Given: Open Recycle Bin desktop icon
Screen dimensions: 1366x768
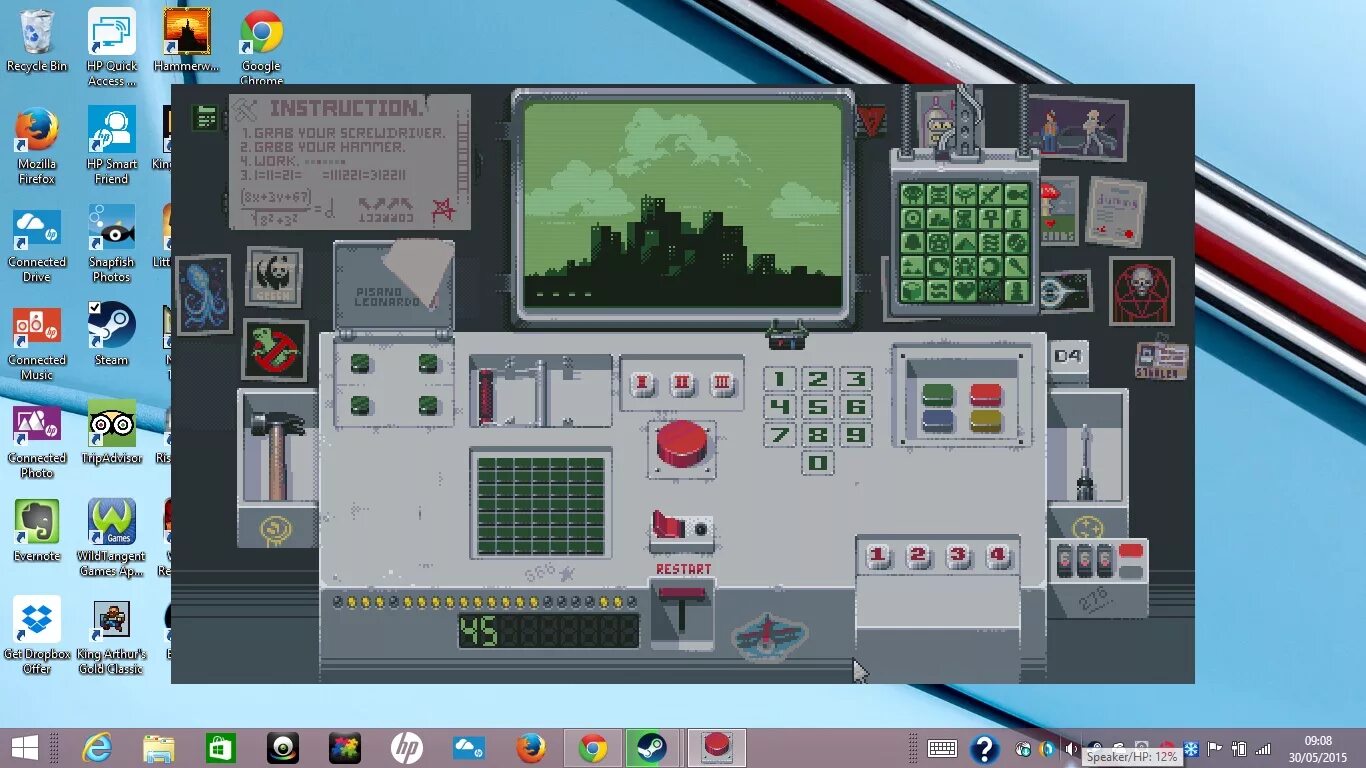Looking at the screenshot, I should click(37, 40).
